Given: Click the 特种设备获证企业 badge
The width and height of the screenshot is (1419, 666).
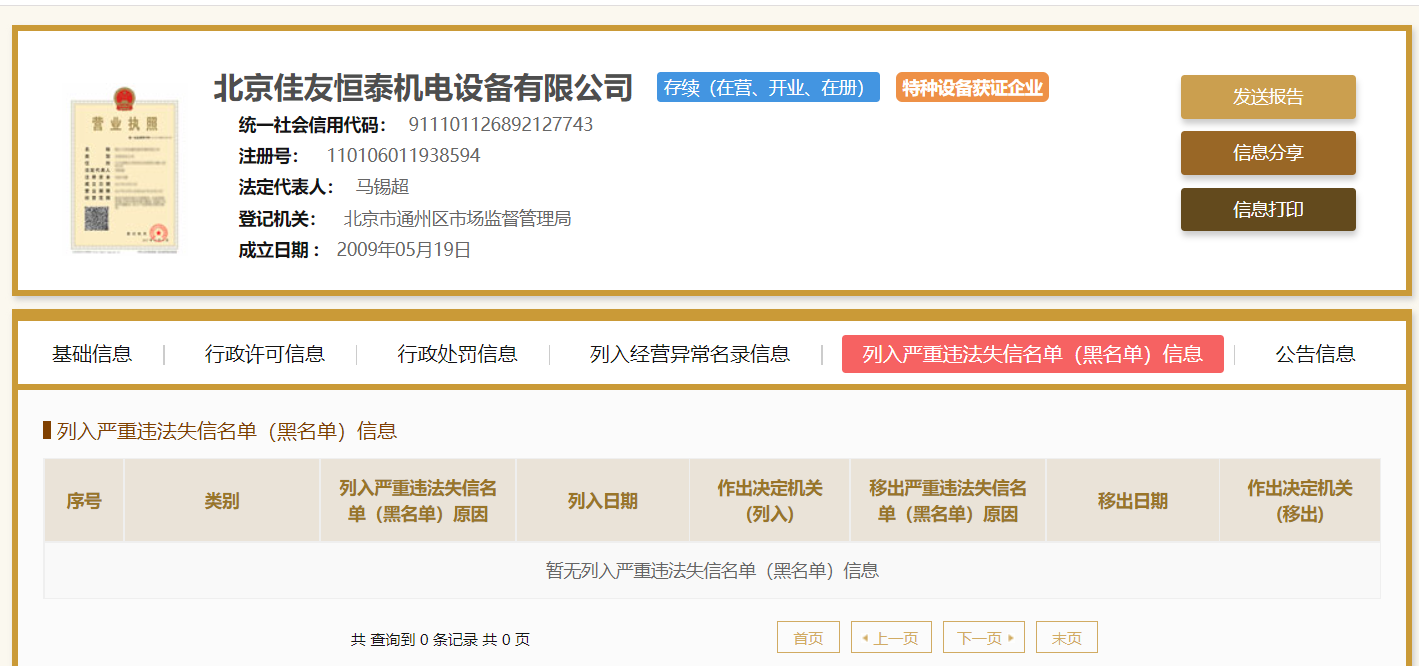Looking at the screenshot, I should pyautogui.click(x=972, y=87).
